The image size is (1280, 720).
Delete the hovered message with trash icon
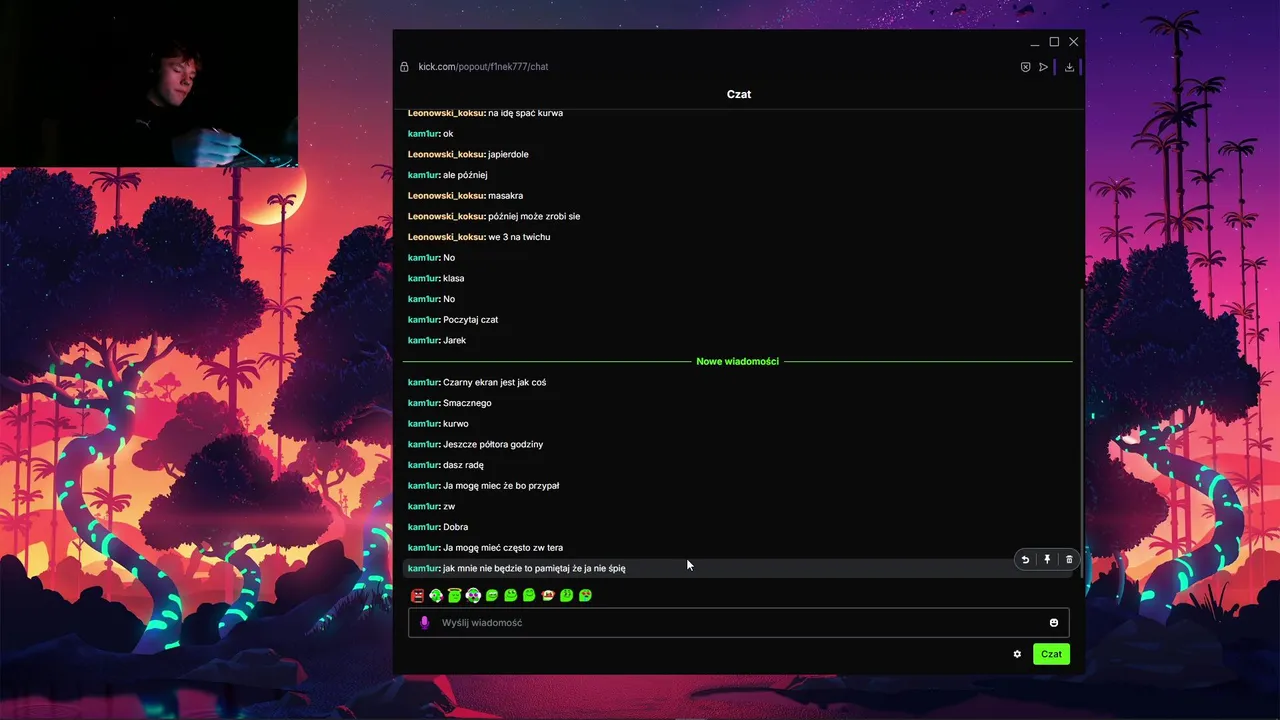click(1069, 560)
